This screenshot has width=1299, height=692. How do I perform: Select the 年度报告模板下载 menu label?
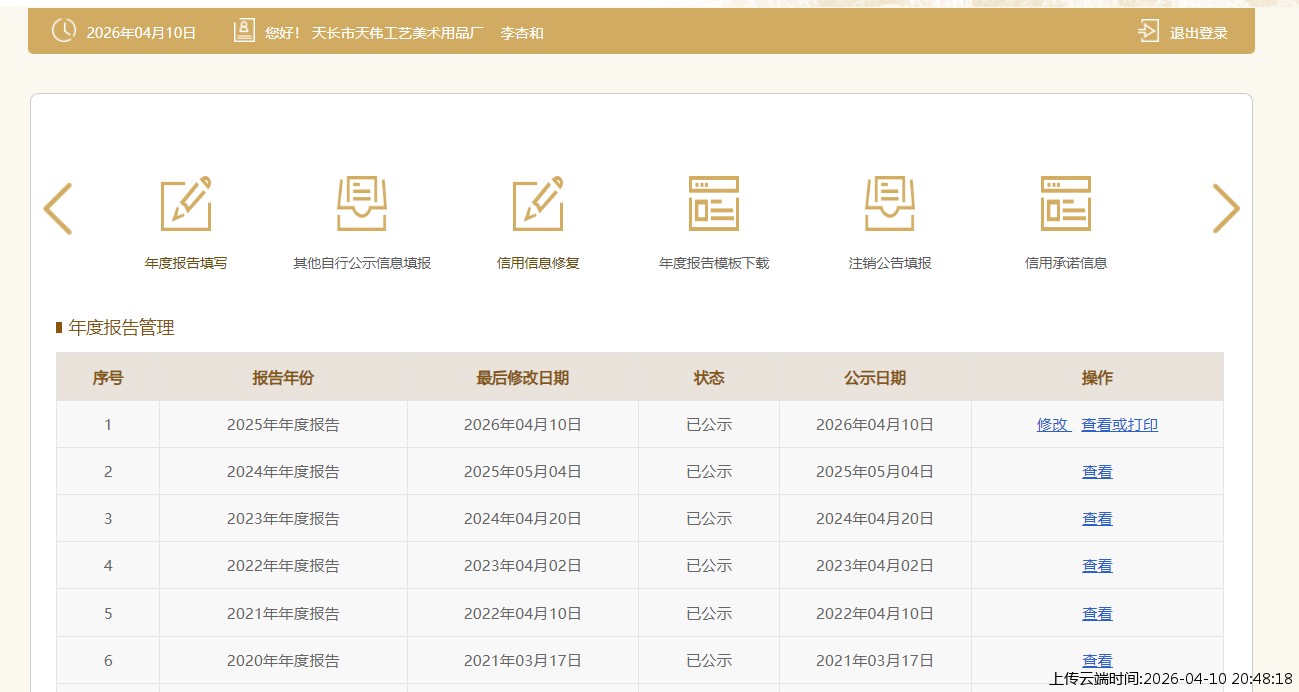point(714,264)
